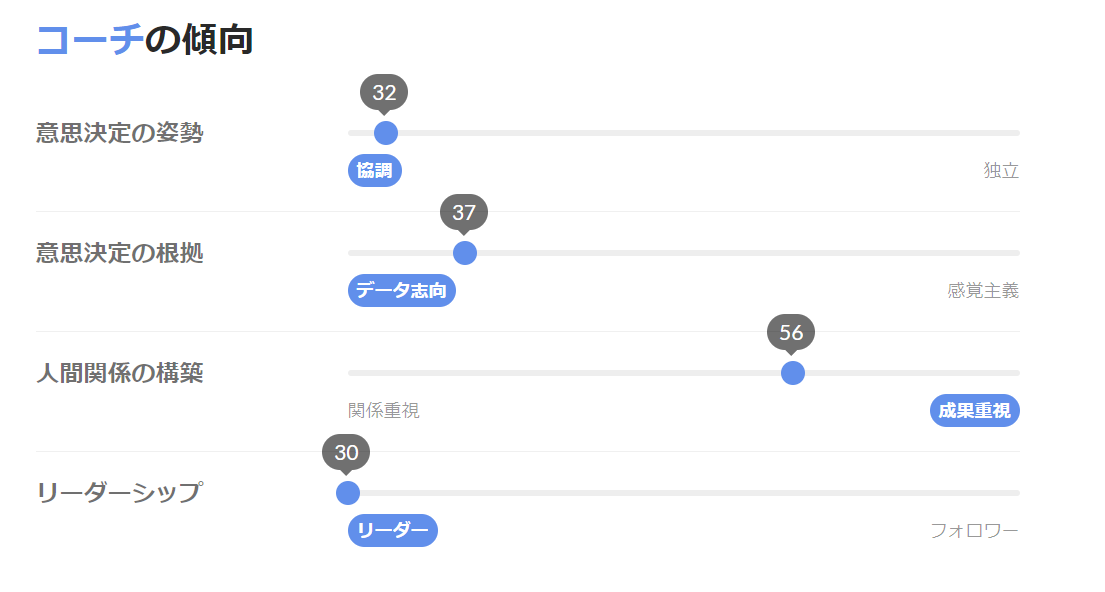Click the value bubble showing 37
This screenshot has width=1105, height=592.
click(x=464, y=212)
